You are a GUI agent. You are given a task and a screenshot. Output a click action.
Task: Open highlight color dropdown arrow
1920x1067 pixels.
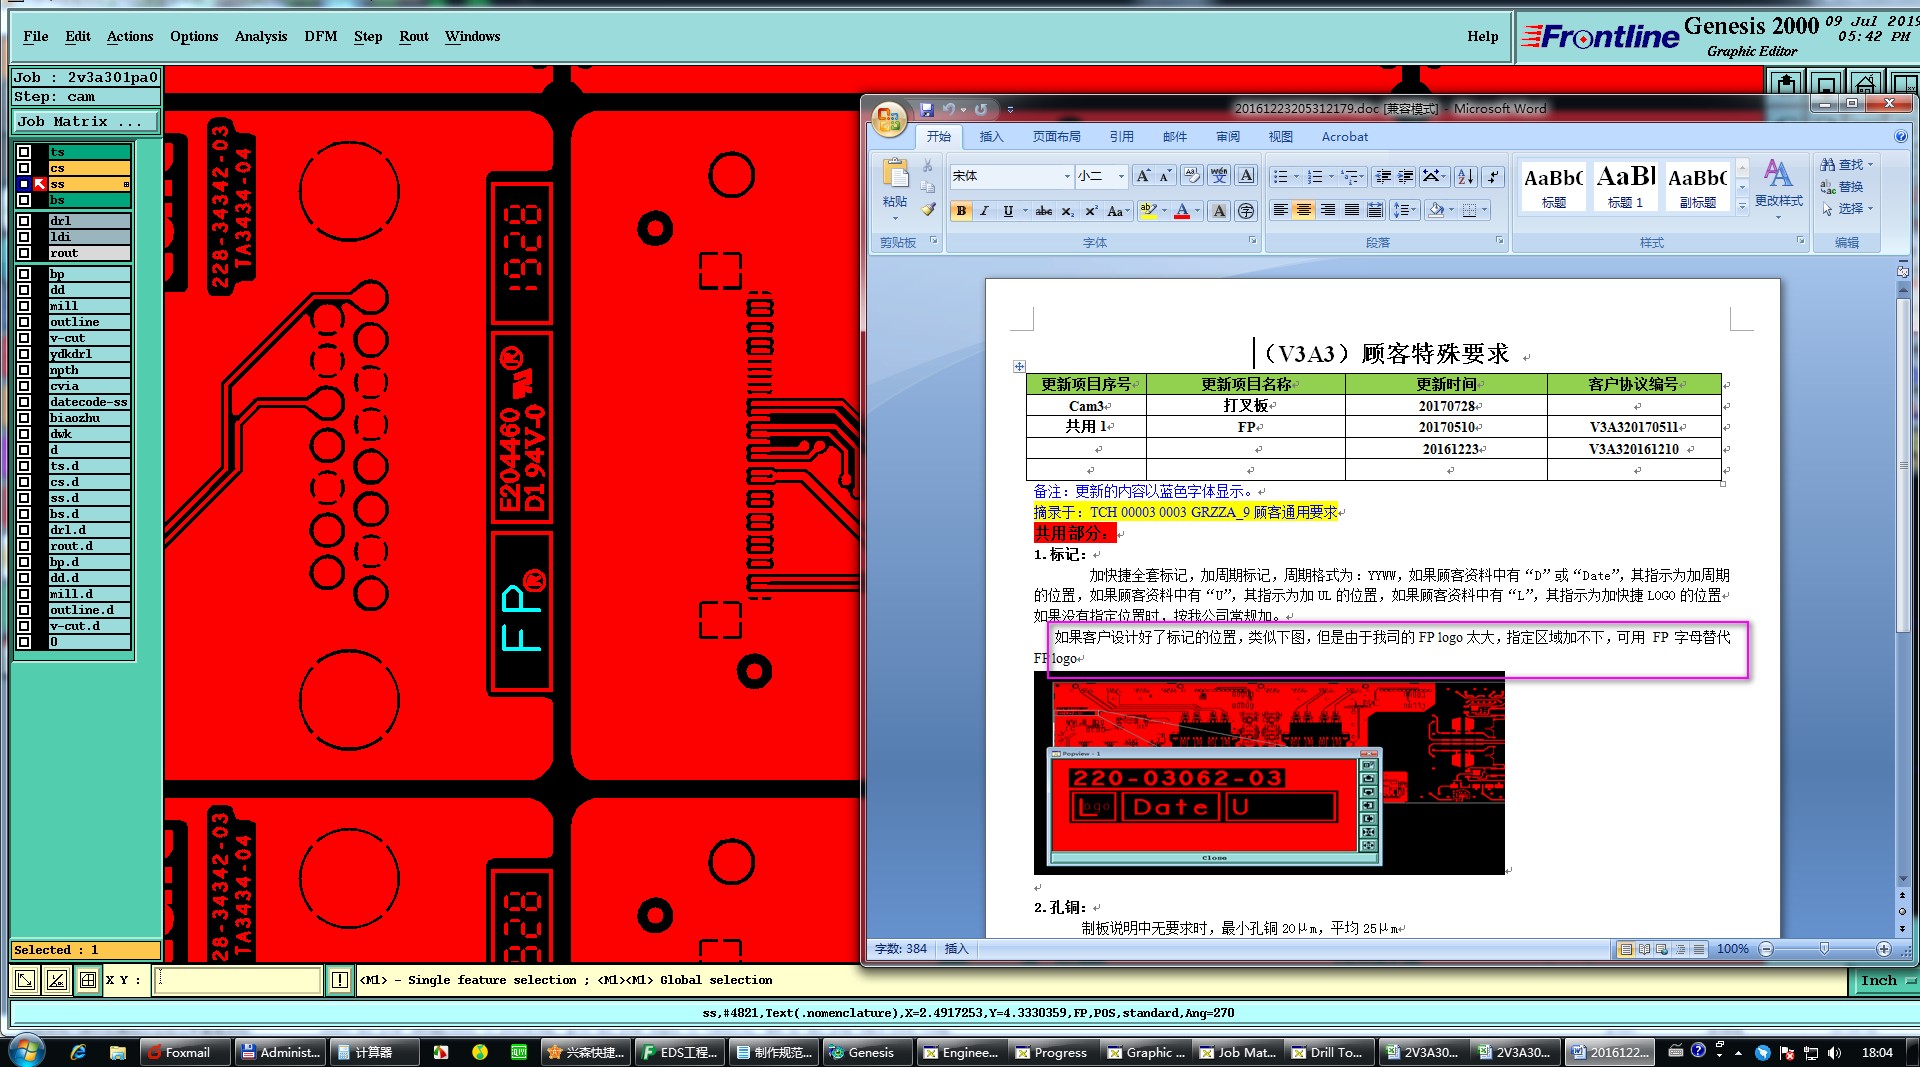pos(1165,211)
